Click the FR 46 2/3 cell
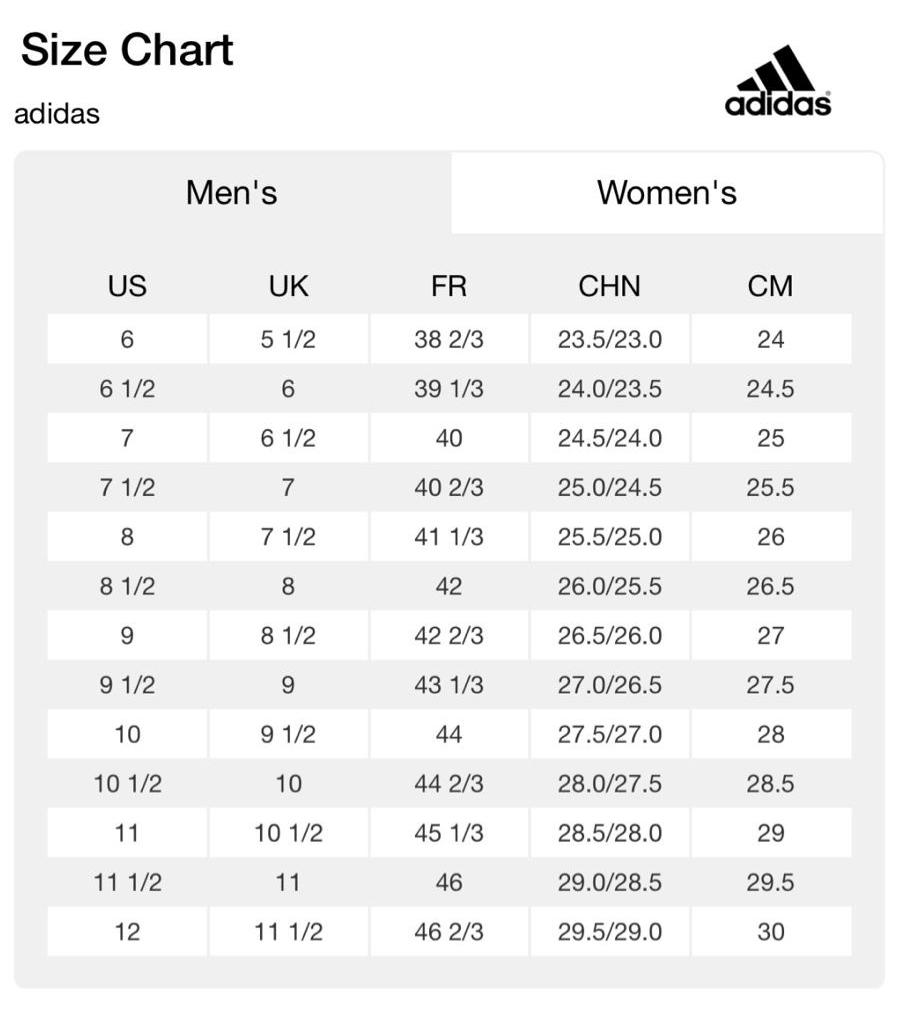Viewport: 900px width, 1012px height. click(449, 932)
